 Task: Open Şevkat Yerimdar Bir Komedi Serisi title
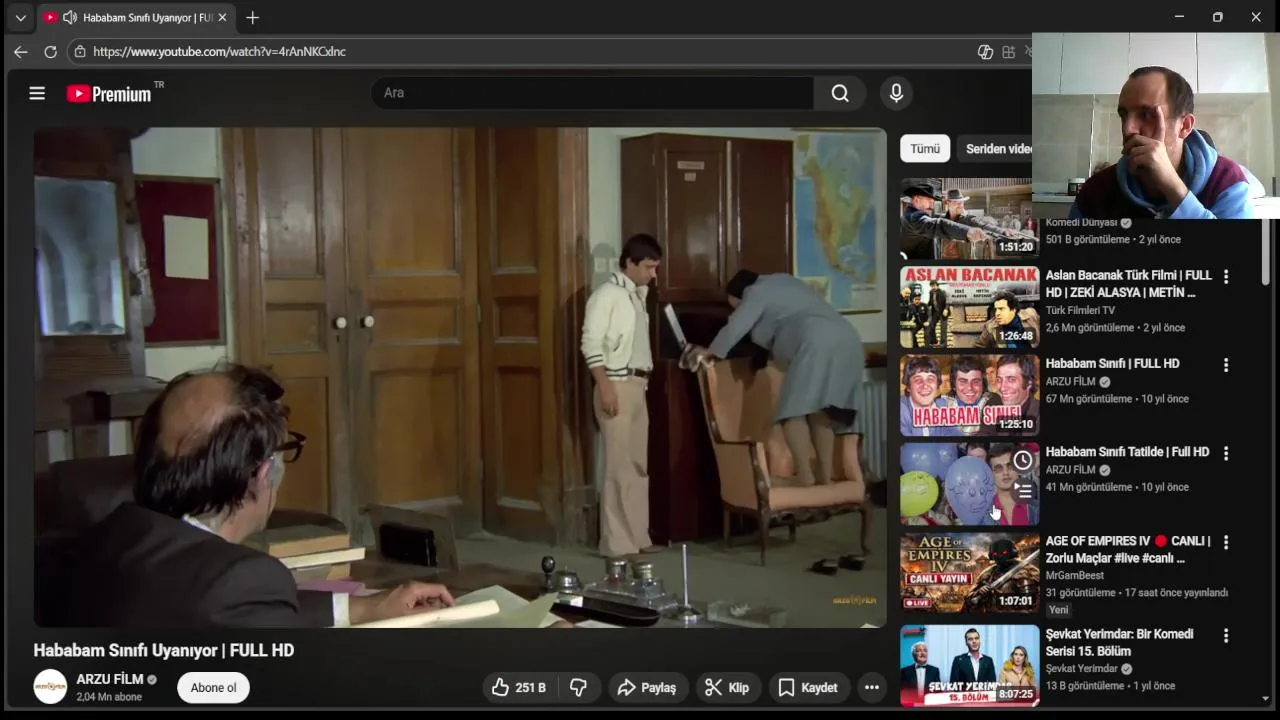tap(1119, 642)
